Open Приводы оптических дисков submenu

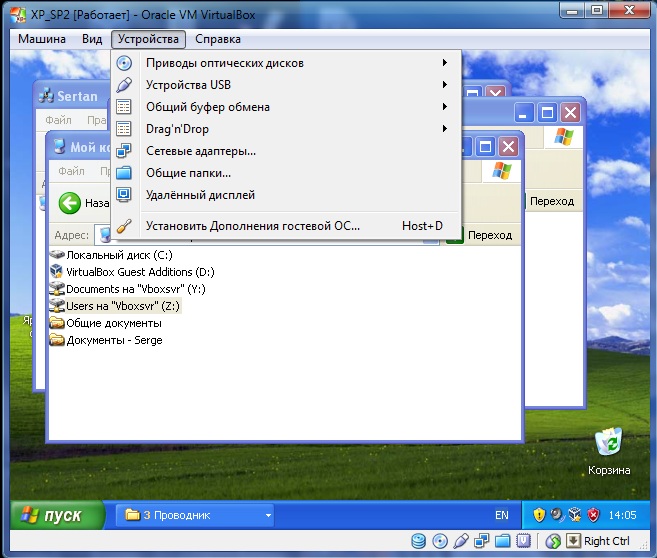(x=286, y=63)
